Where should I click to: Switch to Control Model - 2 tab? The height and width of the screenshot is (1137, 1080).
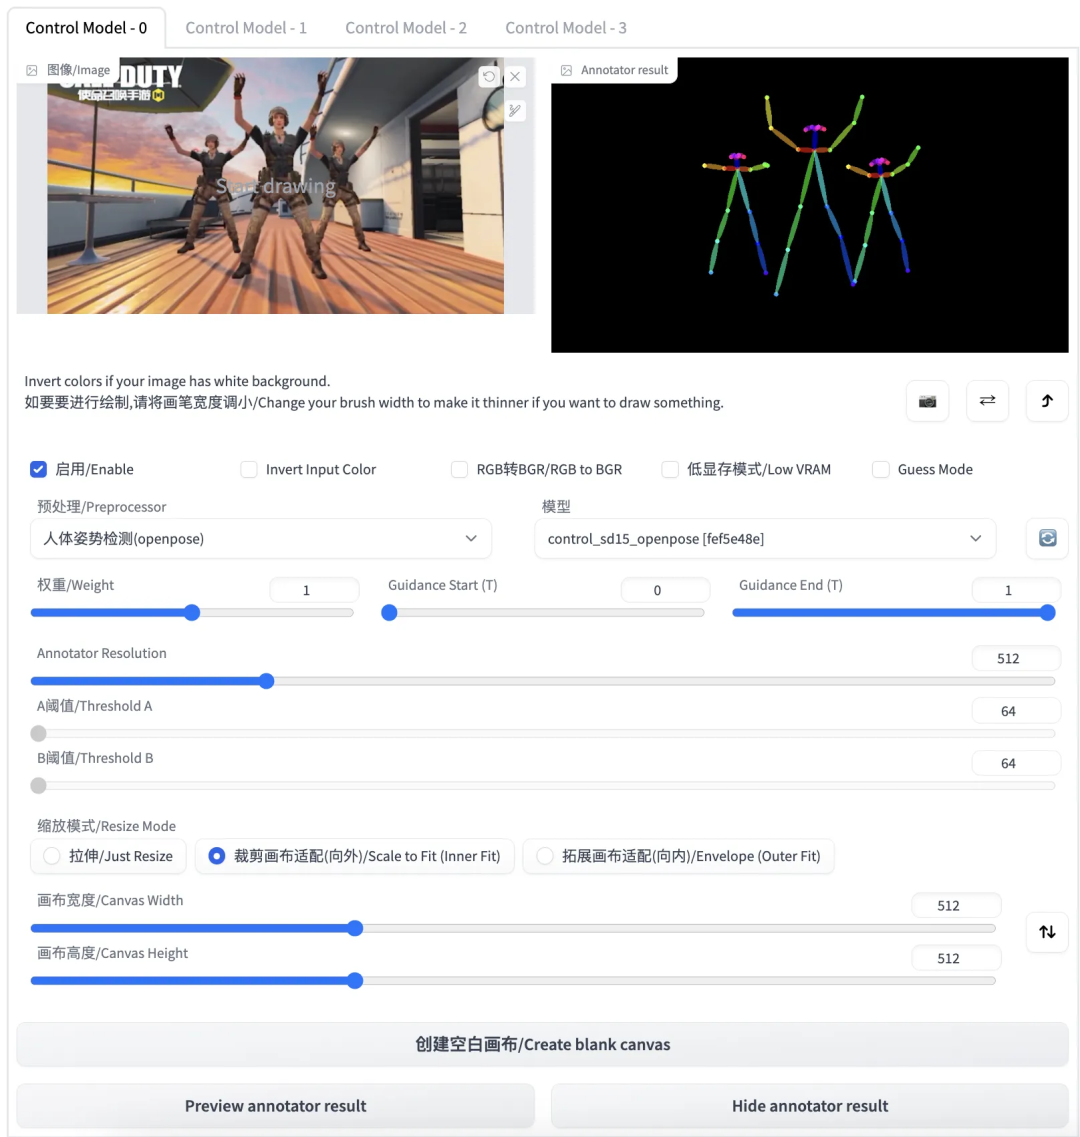pyautogui.click(x=405, y=28)
